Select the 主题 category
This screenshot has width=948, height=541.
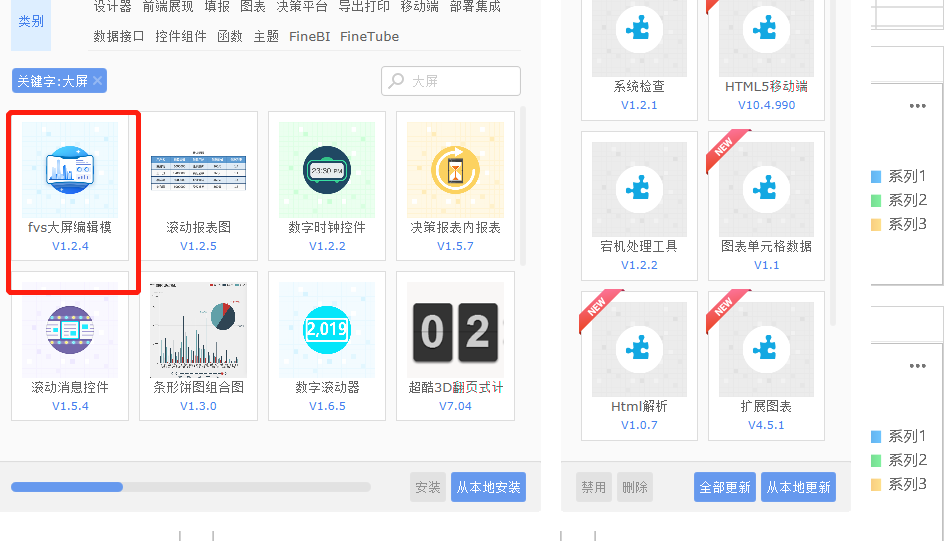click(x=266, y=36)
